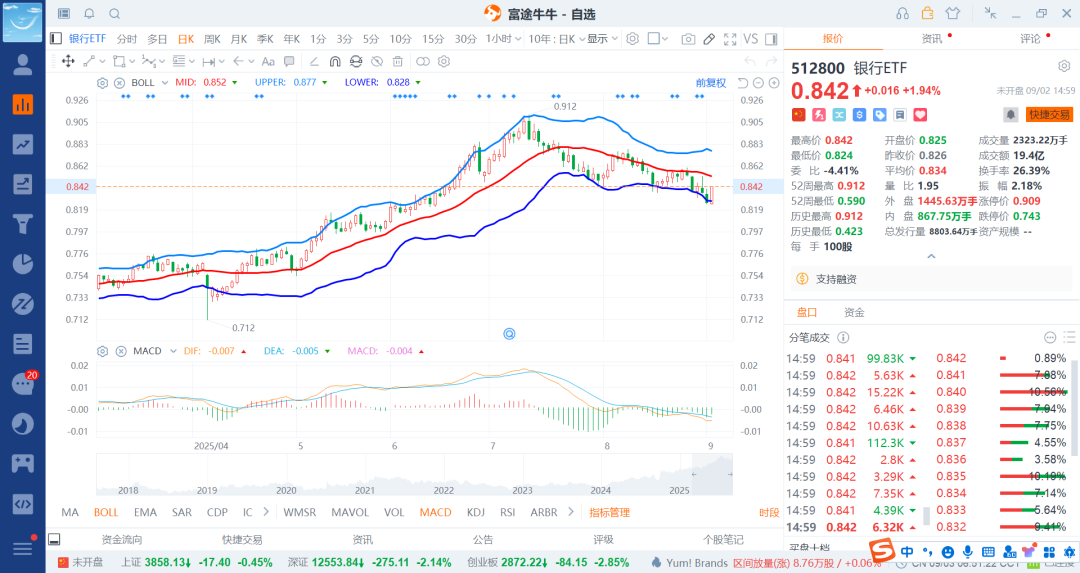The image size is (1080, 573).
Task: Open the Quotes bar-chart sidebar icon
Action: pos(23,105)
